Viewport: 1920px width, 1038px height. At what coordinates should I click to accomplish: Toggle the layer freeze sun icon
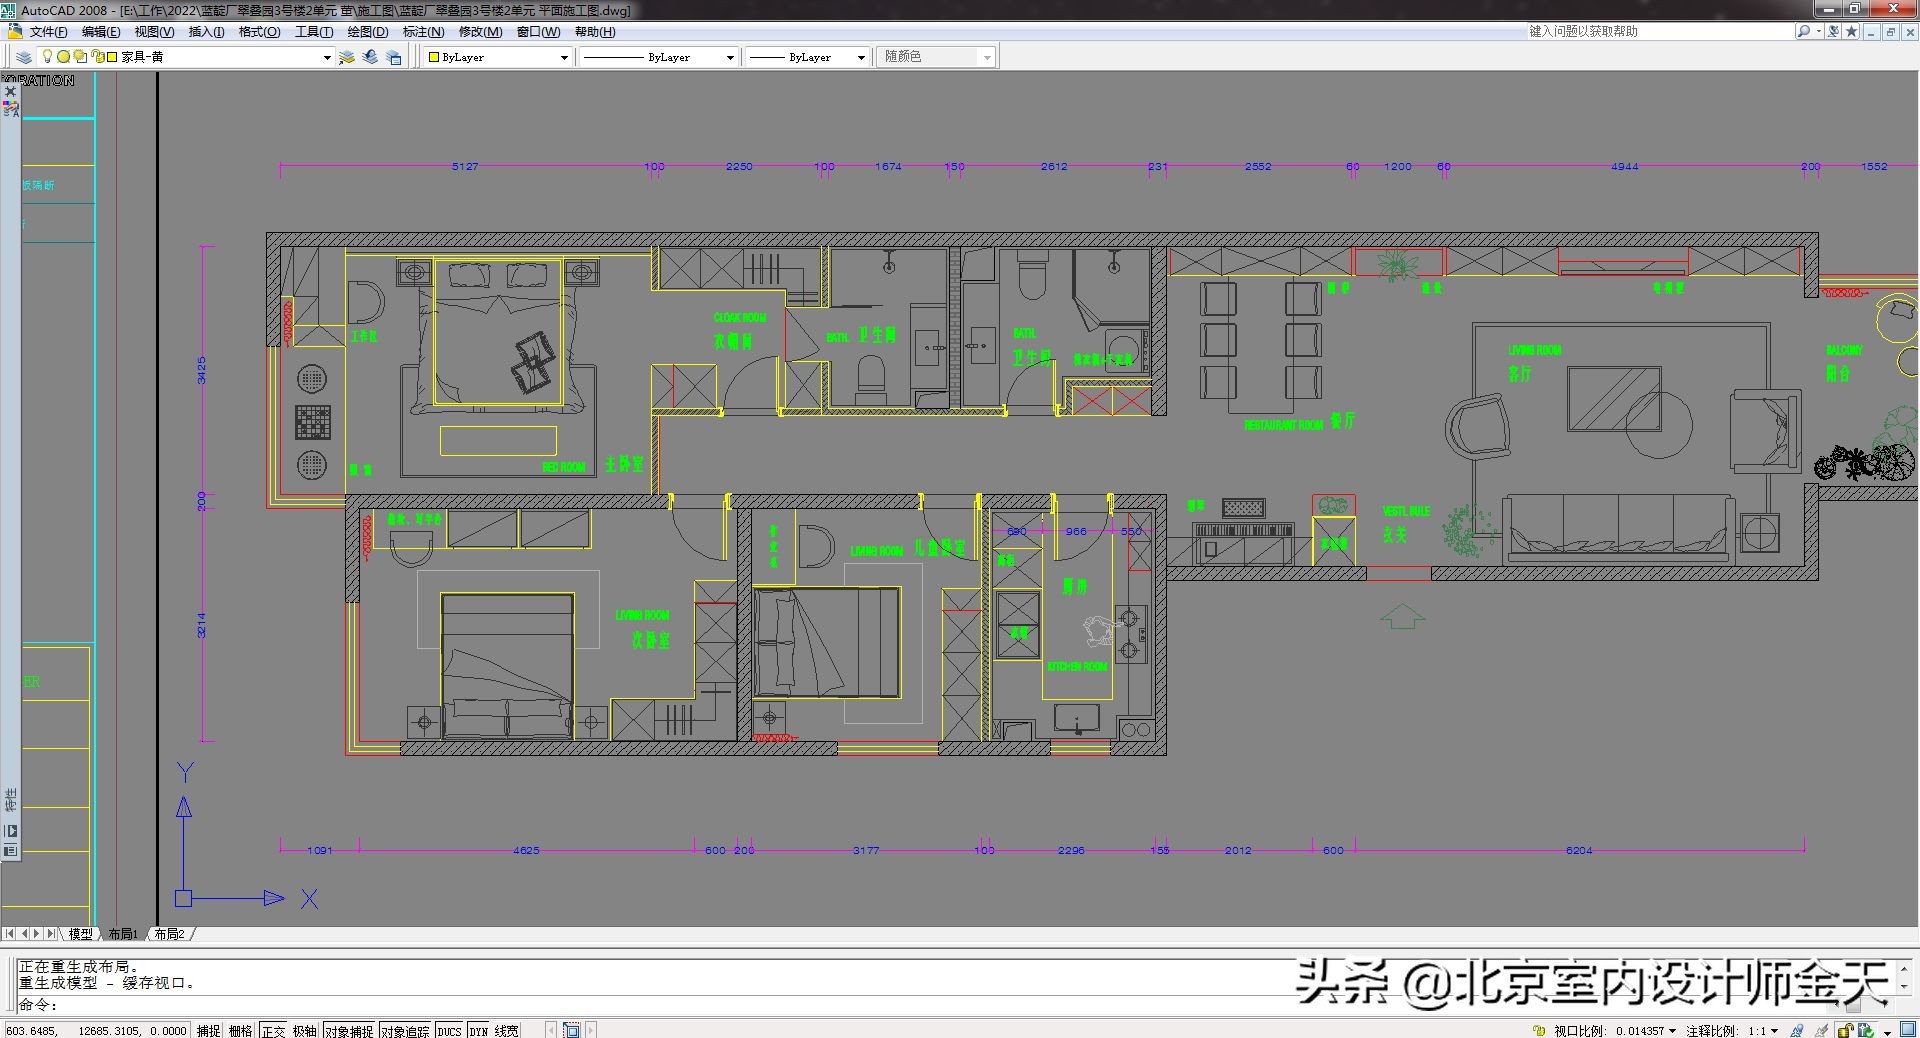(63, 57)
